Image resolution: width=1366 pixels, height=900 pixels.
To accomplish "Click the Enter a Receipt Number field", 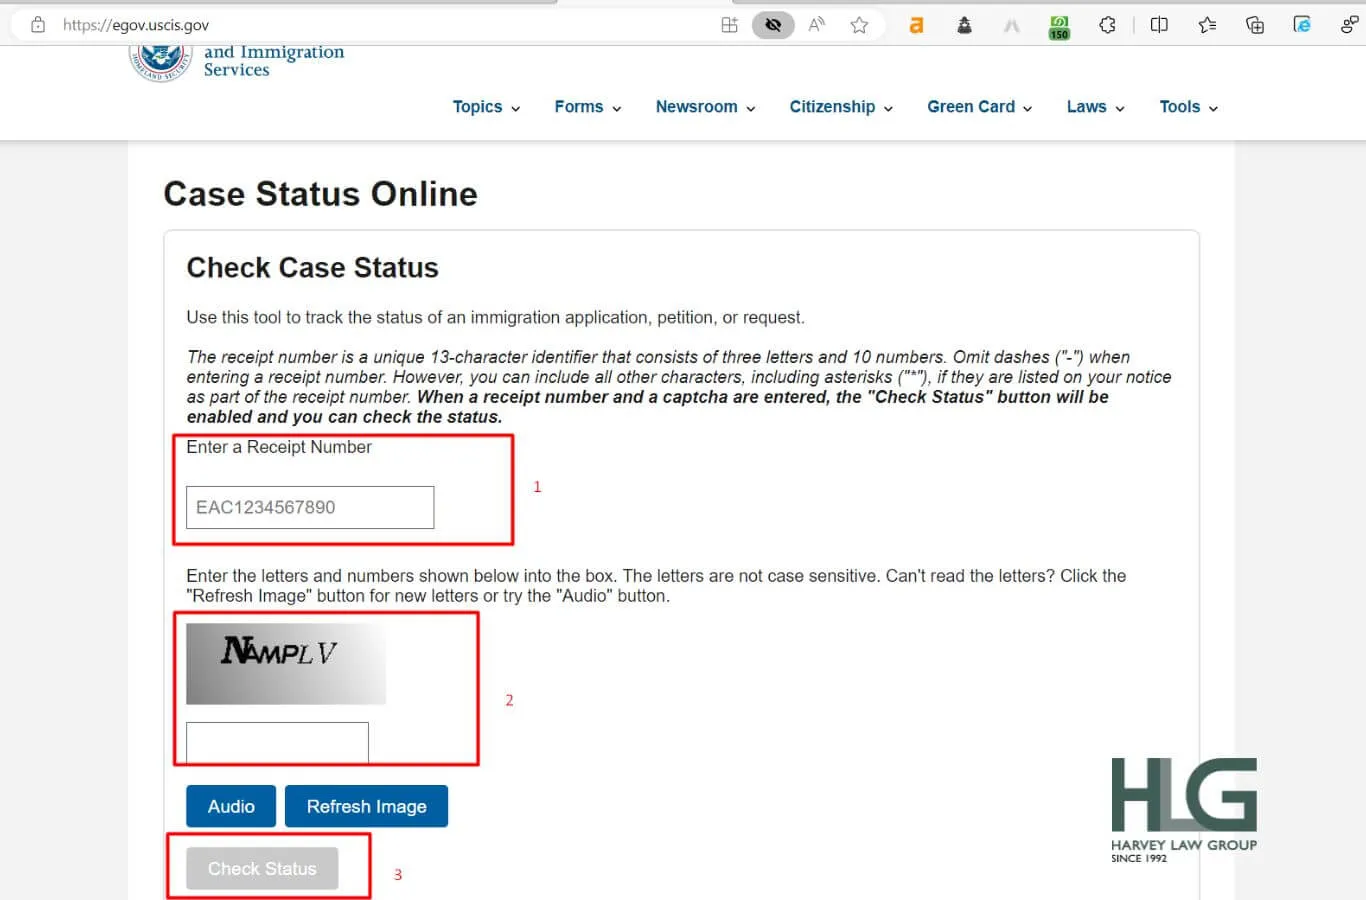I will pyautogui.click(x=310, y=507).
